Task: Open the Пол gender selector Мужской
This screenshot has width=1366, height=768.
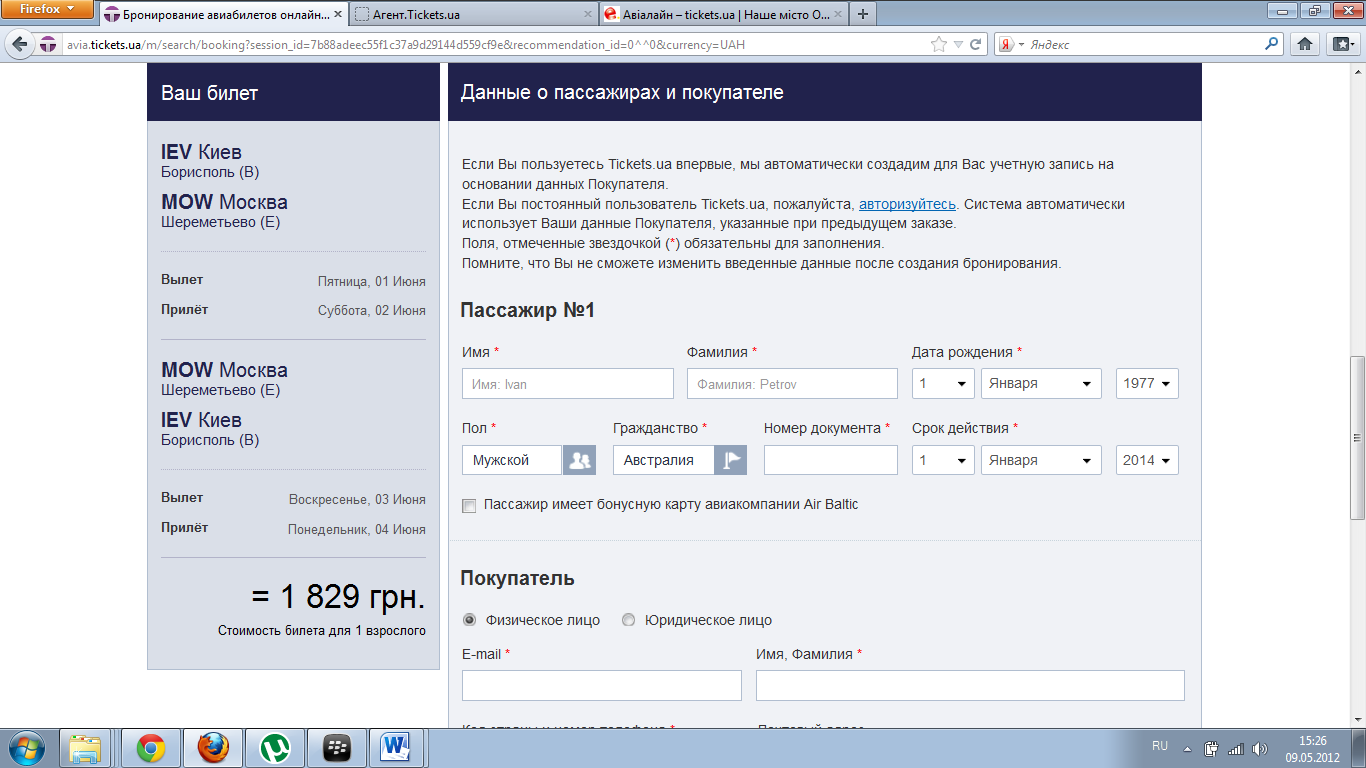Action: coord(512,460)
